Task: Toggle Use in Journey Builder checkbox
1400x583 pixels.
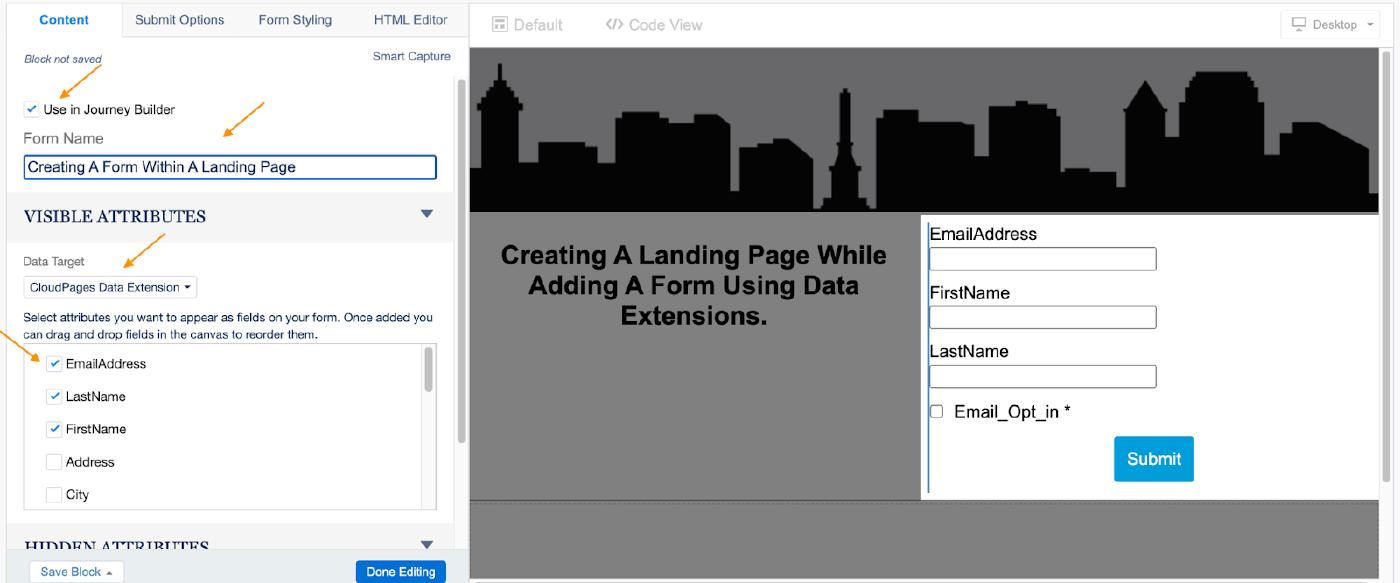Action: click(x=32, y=109)
